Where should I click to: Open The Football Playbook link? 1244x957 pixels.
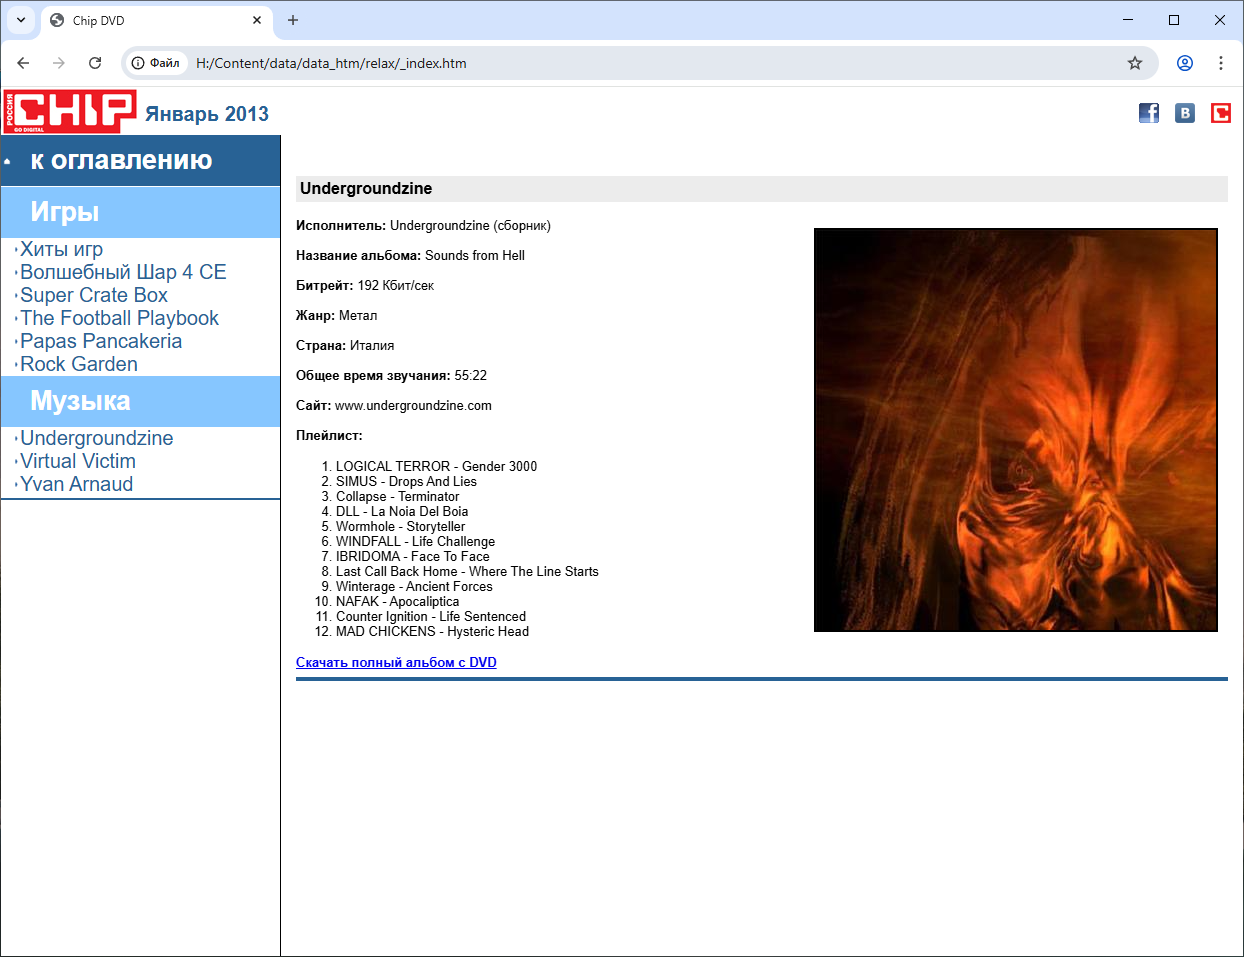click(119, 318)
